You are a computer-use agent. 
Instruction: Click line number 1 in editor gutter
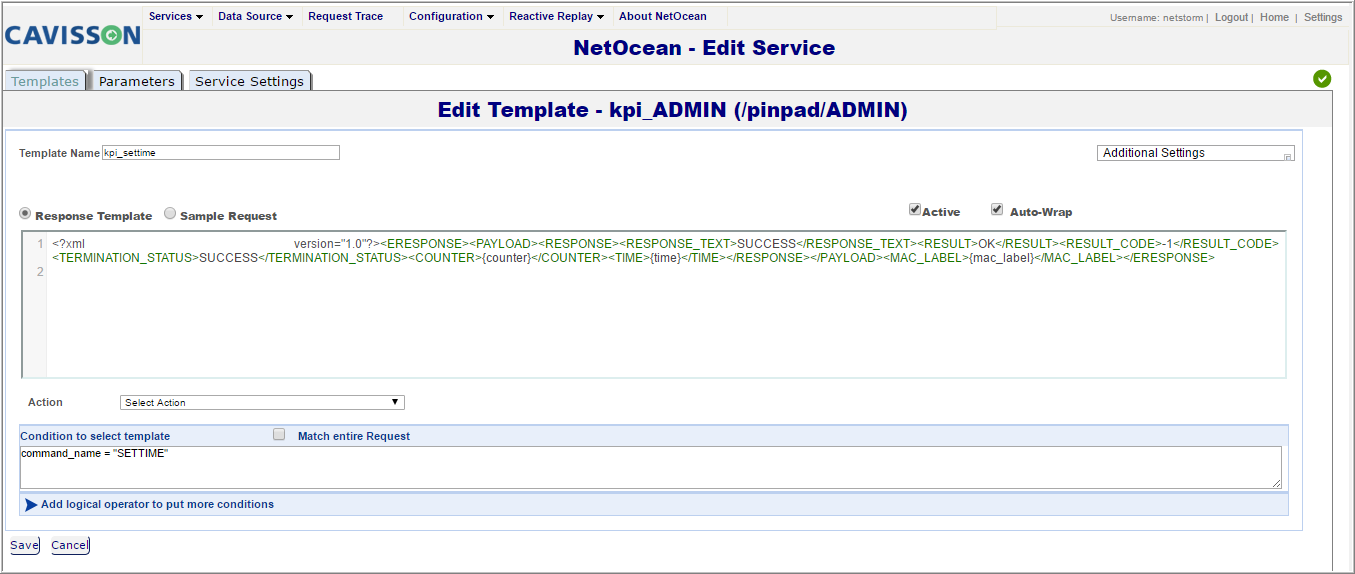[x=40, y=244]
